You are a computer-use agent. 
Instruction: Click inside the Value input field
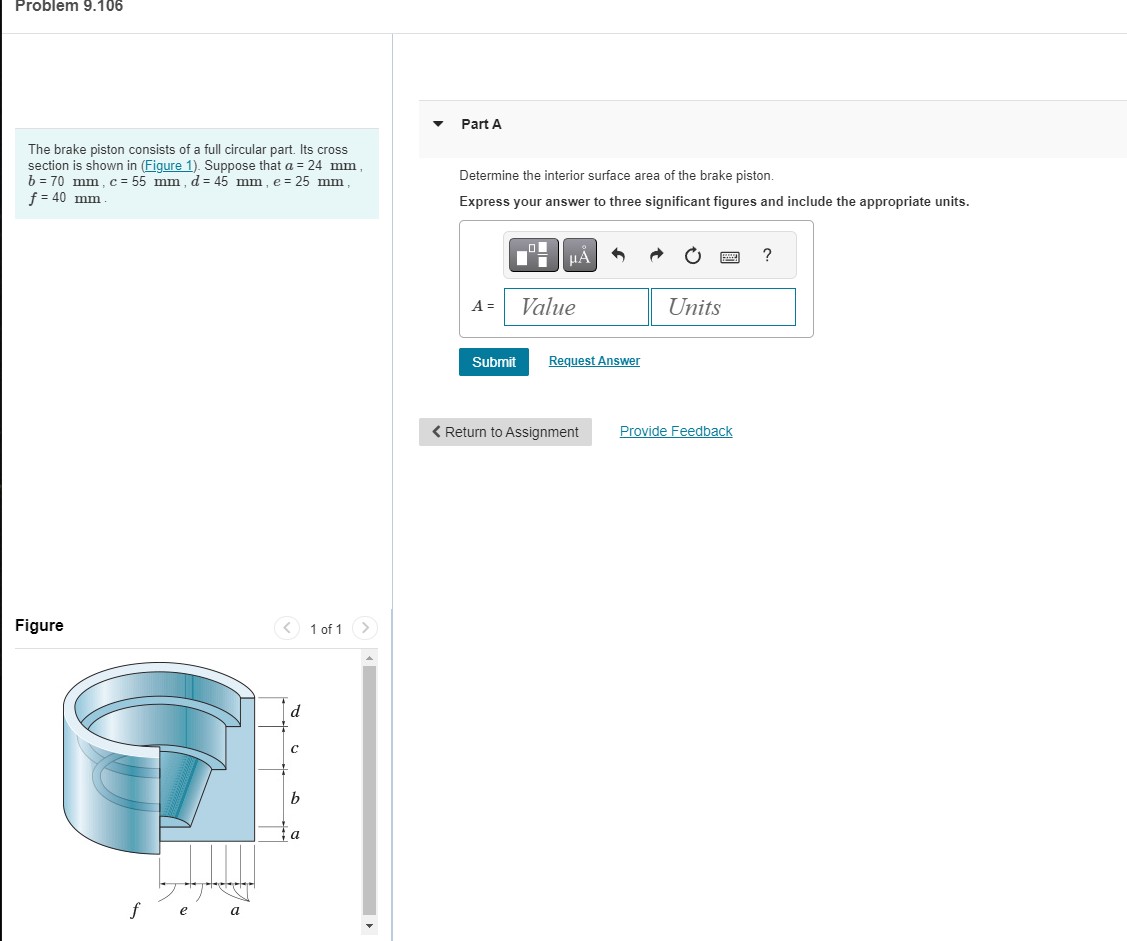pos(575,306)
